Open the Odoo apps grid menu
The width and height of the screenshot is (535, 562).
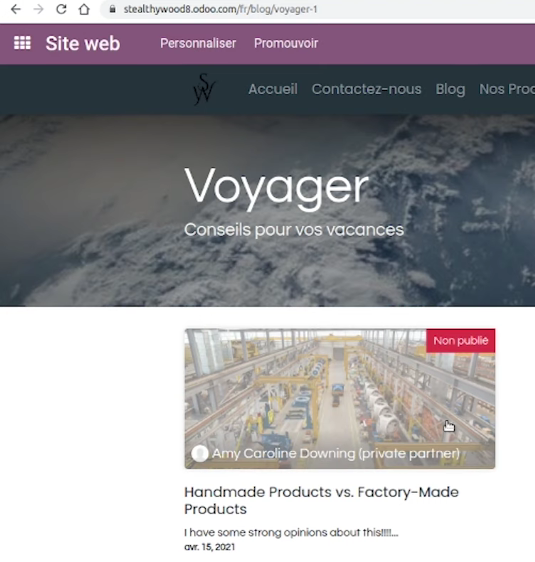pyautogui.click(x=22, y=43)
